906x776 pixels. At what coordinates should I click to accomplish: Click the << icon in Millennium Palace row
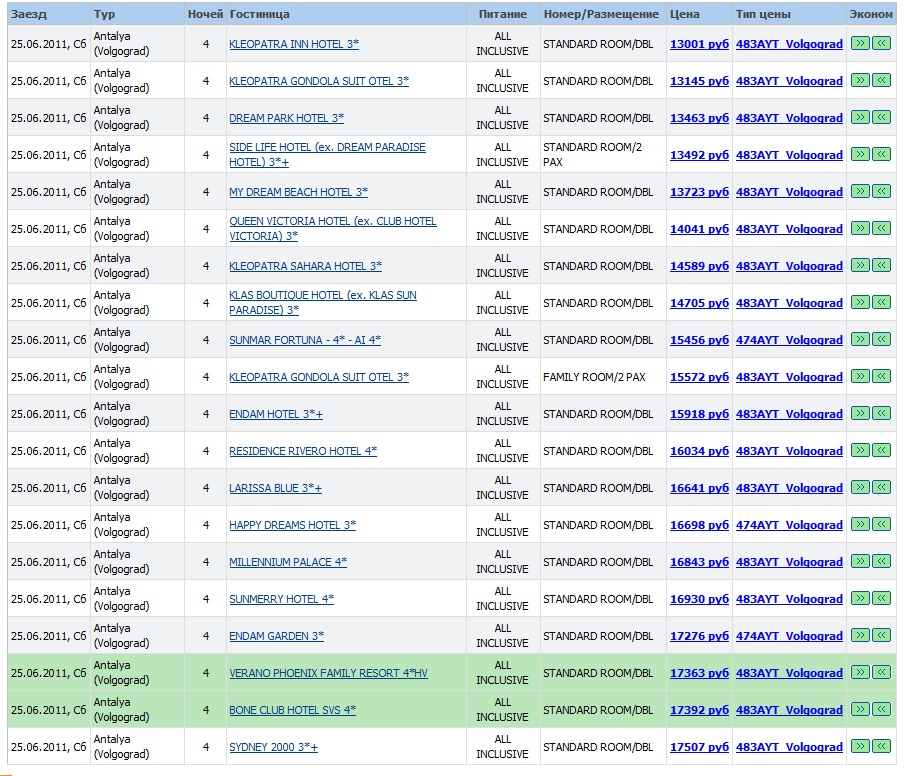click(x=881, y=562)
